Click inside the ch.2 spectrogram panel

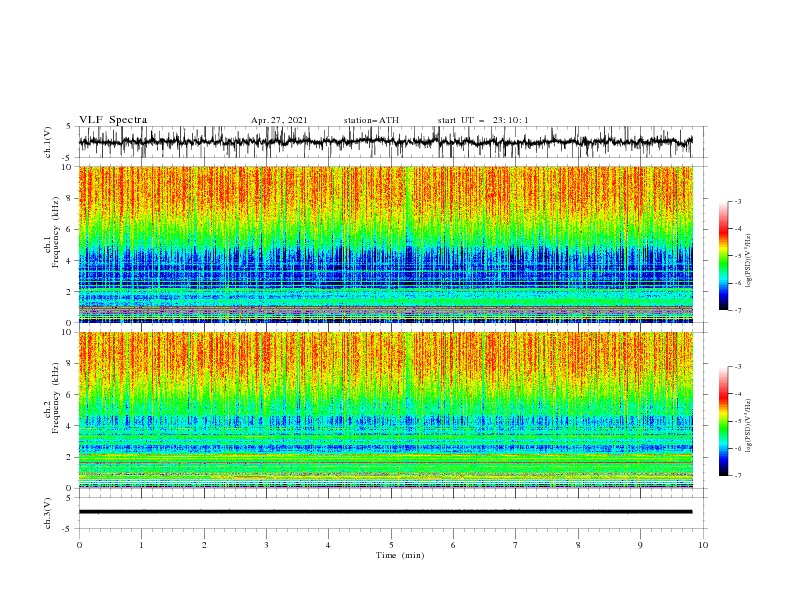click(386, 410)
